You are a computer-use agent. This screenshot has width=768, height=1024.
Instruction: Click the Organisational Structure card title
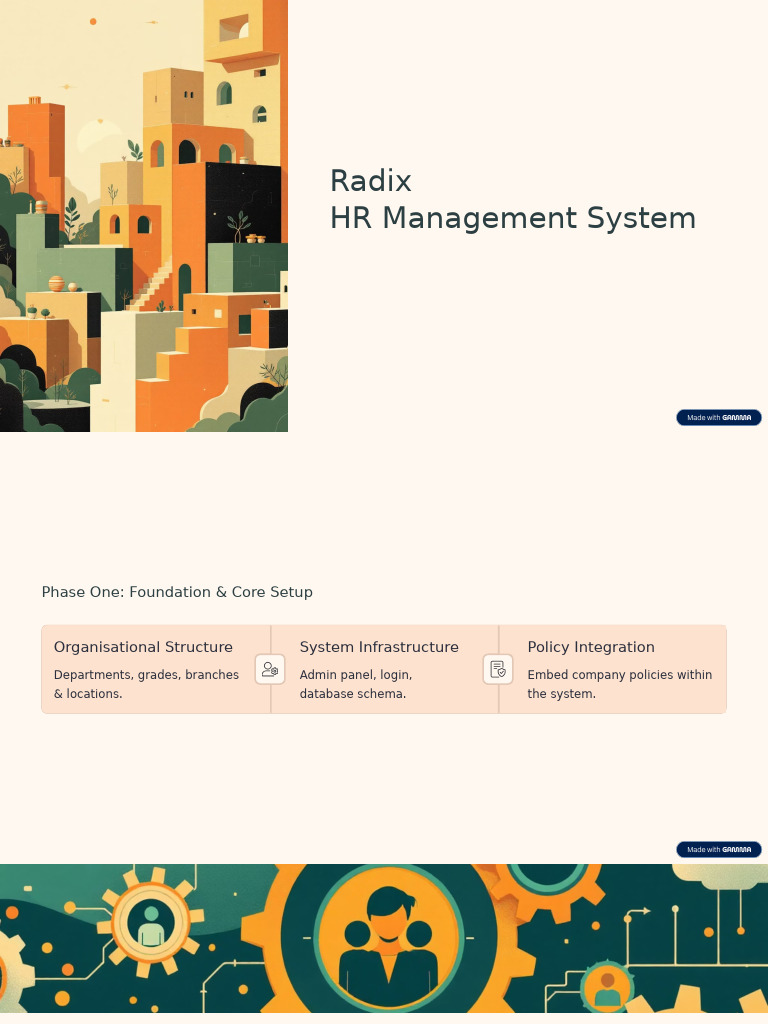[143, 647]
